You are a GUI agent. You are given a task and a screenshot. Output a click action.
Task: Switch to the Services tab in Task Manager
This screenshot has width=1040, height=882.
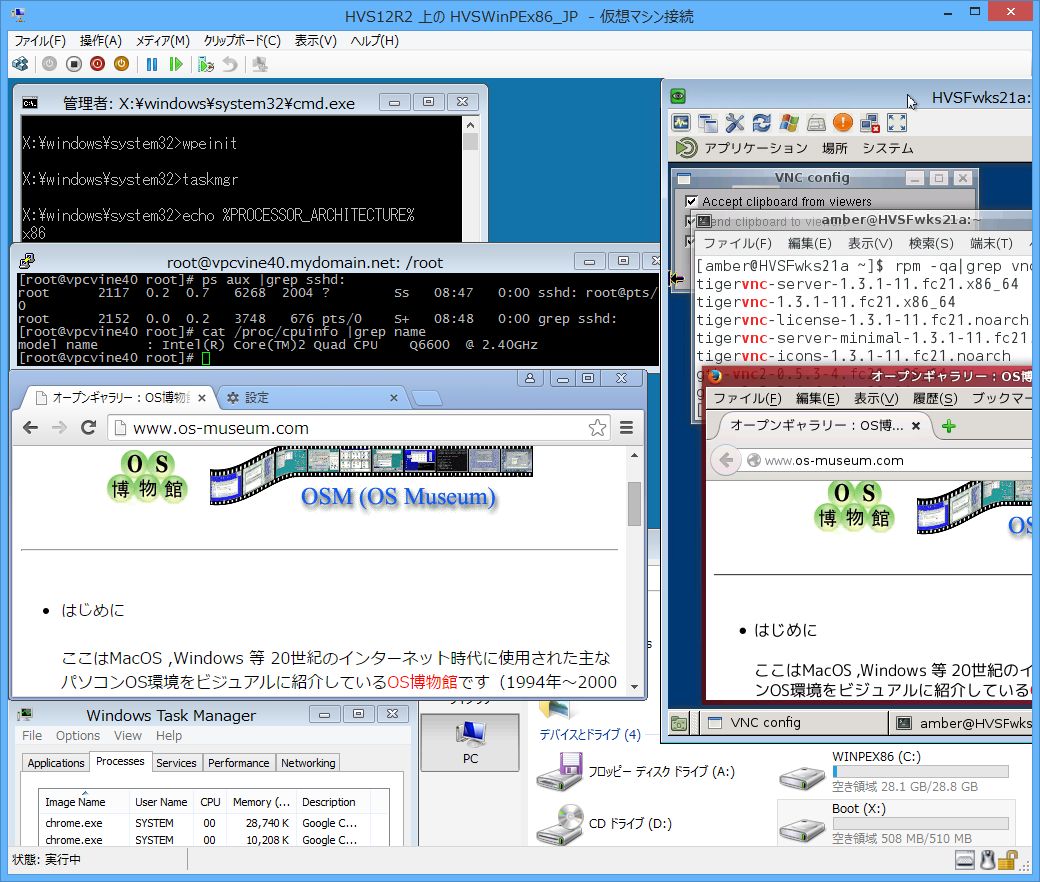176,763
